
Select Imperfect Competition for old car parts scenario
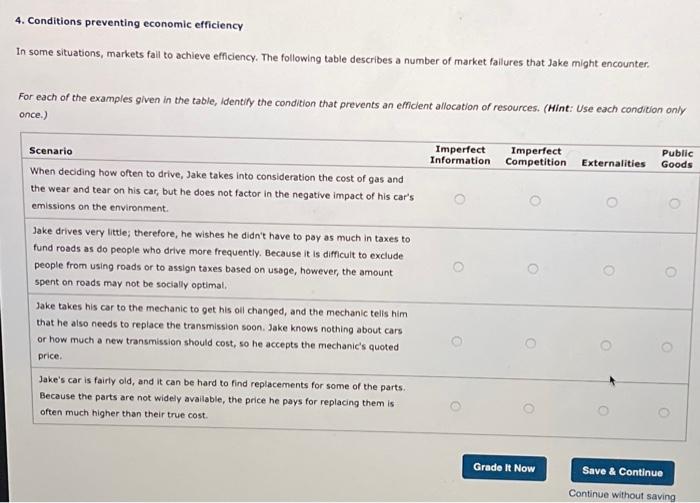click(x=529, y=408)
